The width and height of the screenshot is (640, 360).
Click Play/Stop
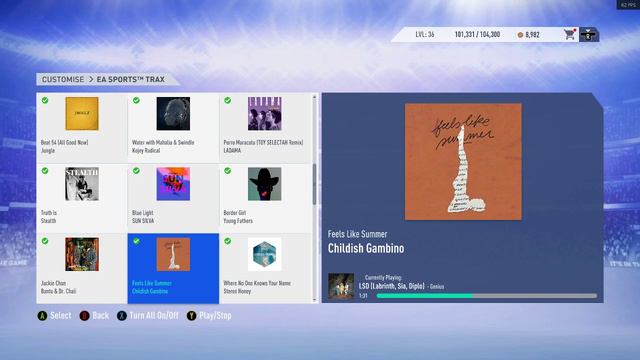tap(215, 316)
